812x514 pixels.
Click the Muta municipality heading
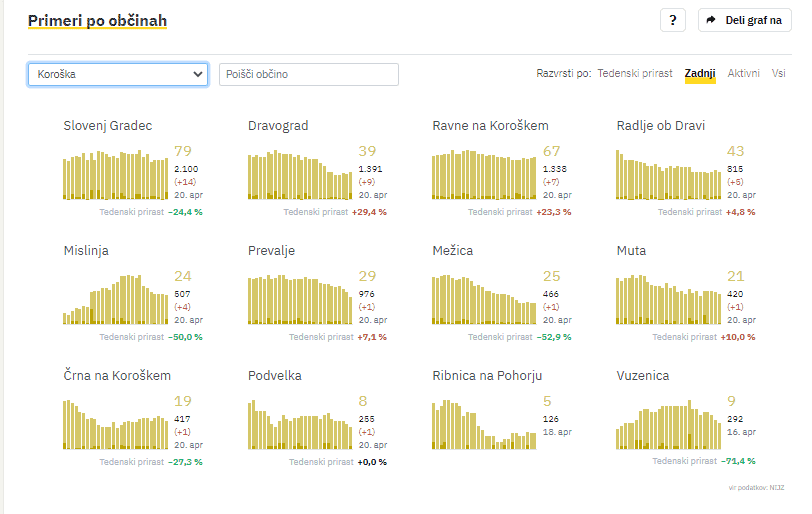click(631, 251)
